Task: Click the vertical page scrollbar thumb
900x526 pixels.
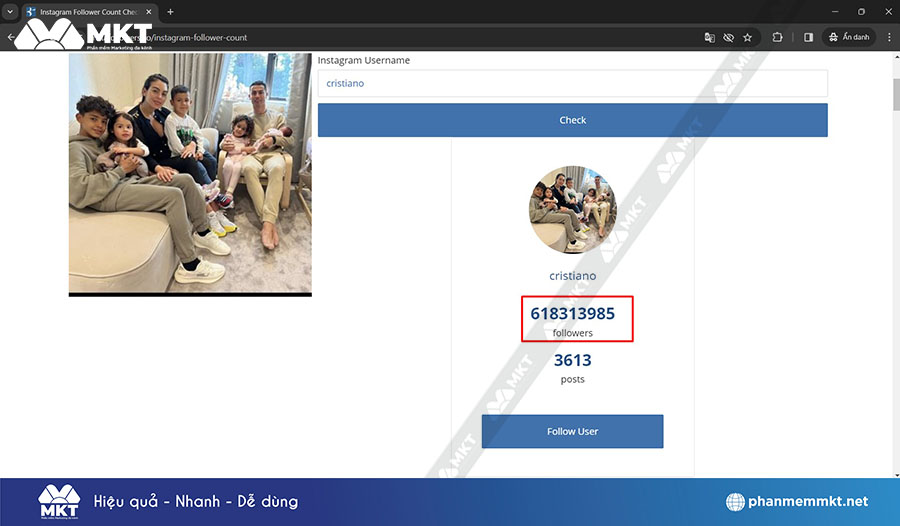Action: (896, 94)
